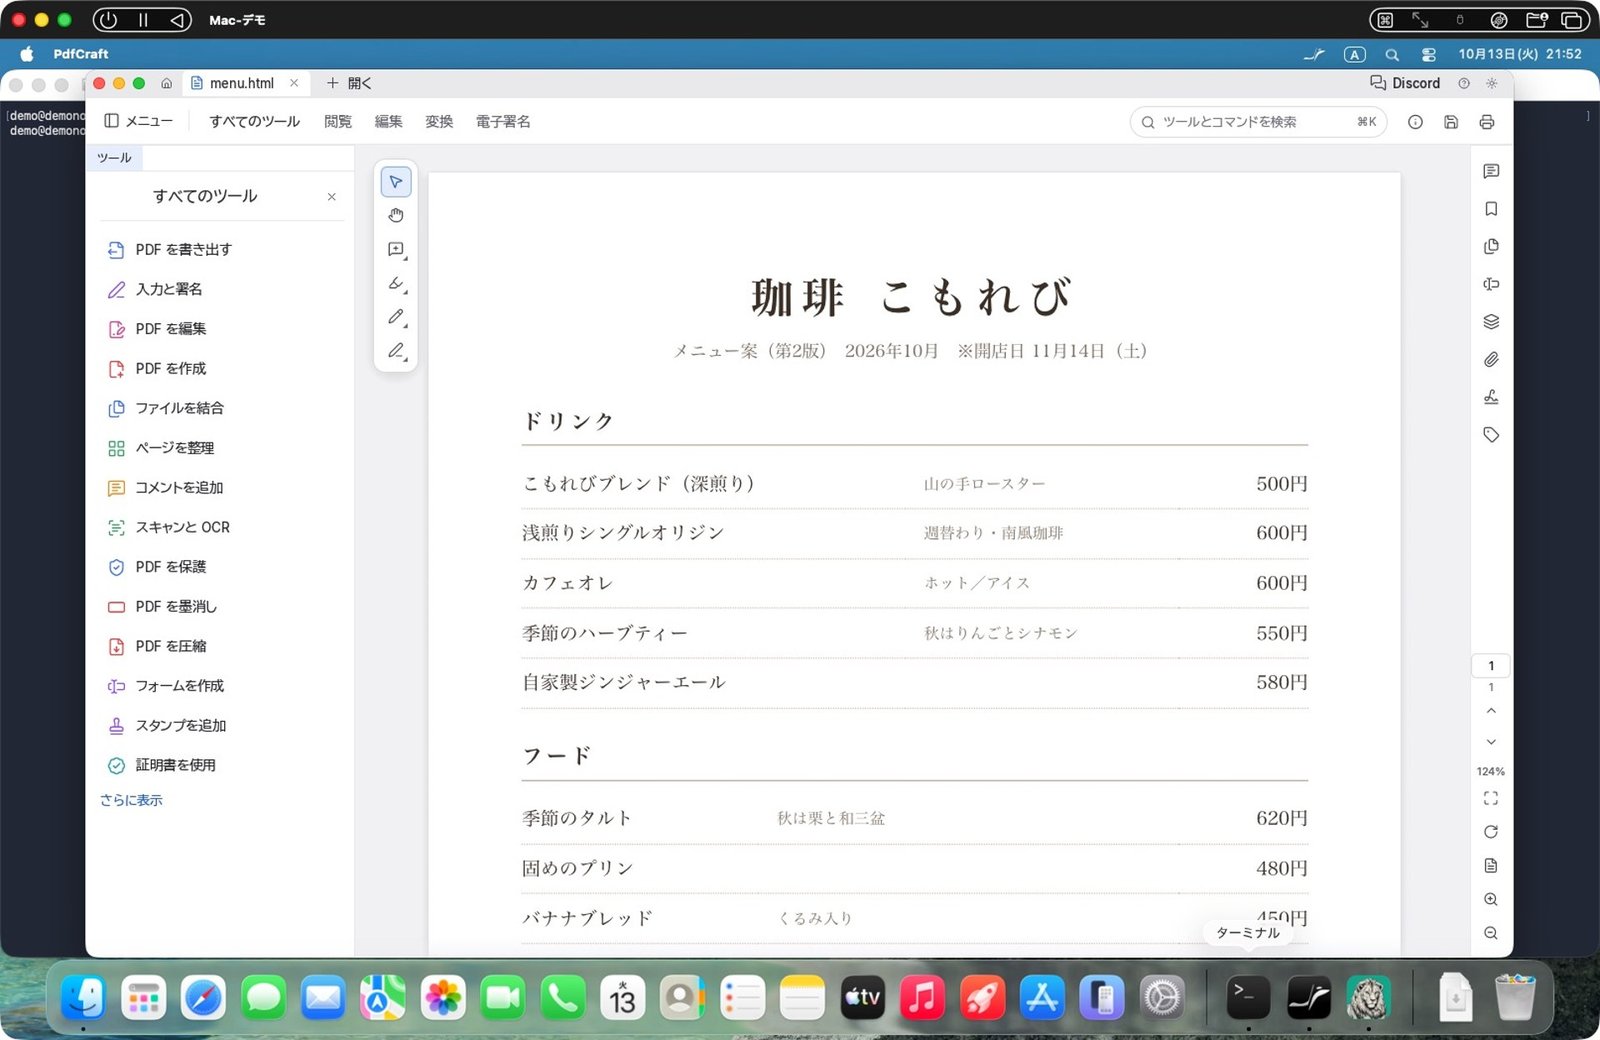The width and height of the screenshot is (1600, 1040).
Task: Open the bookmarks panel icon
Action: coord(1491,209)
